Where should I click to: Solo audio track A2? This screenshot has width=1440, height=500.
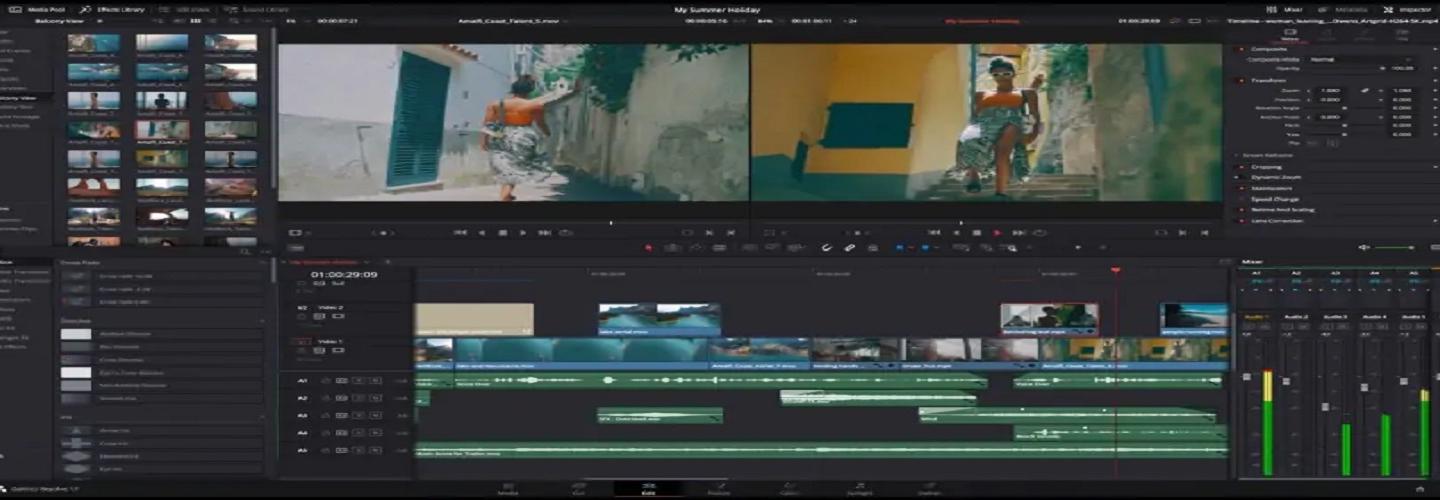click(359, 398)
